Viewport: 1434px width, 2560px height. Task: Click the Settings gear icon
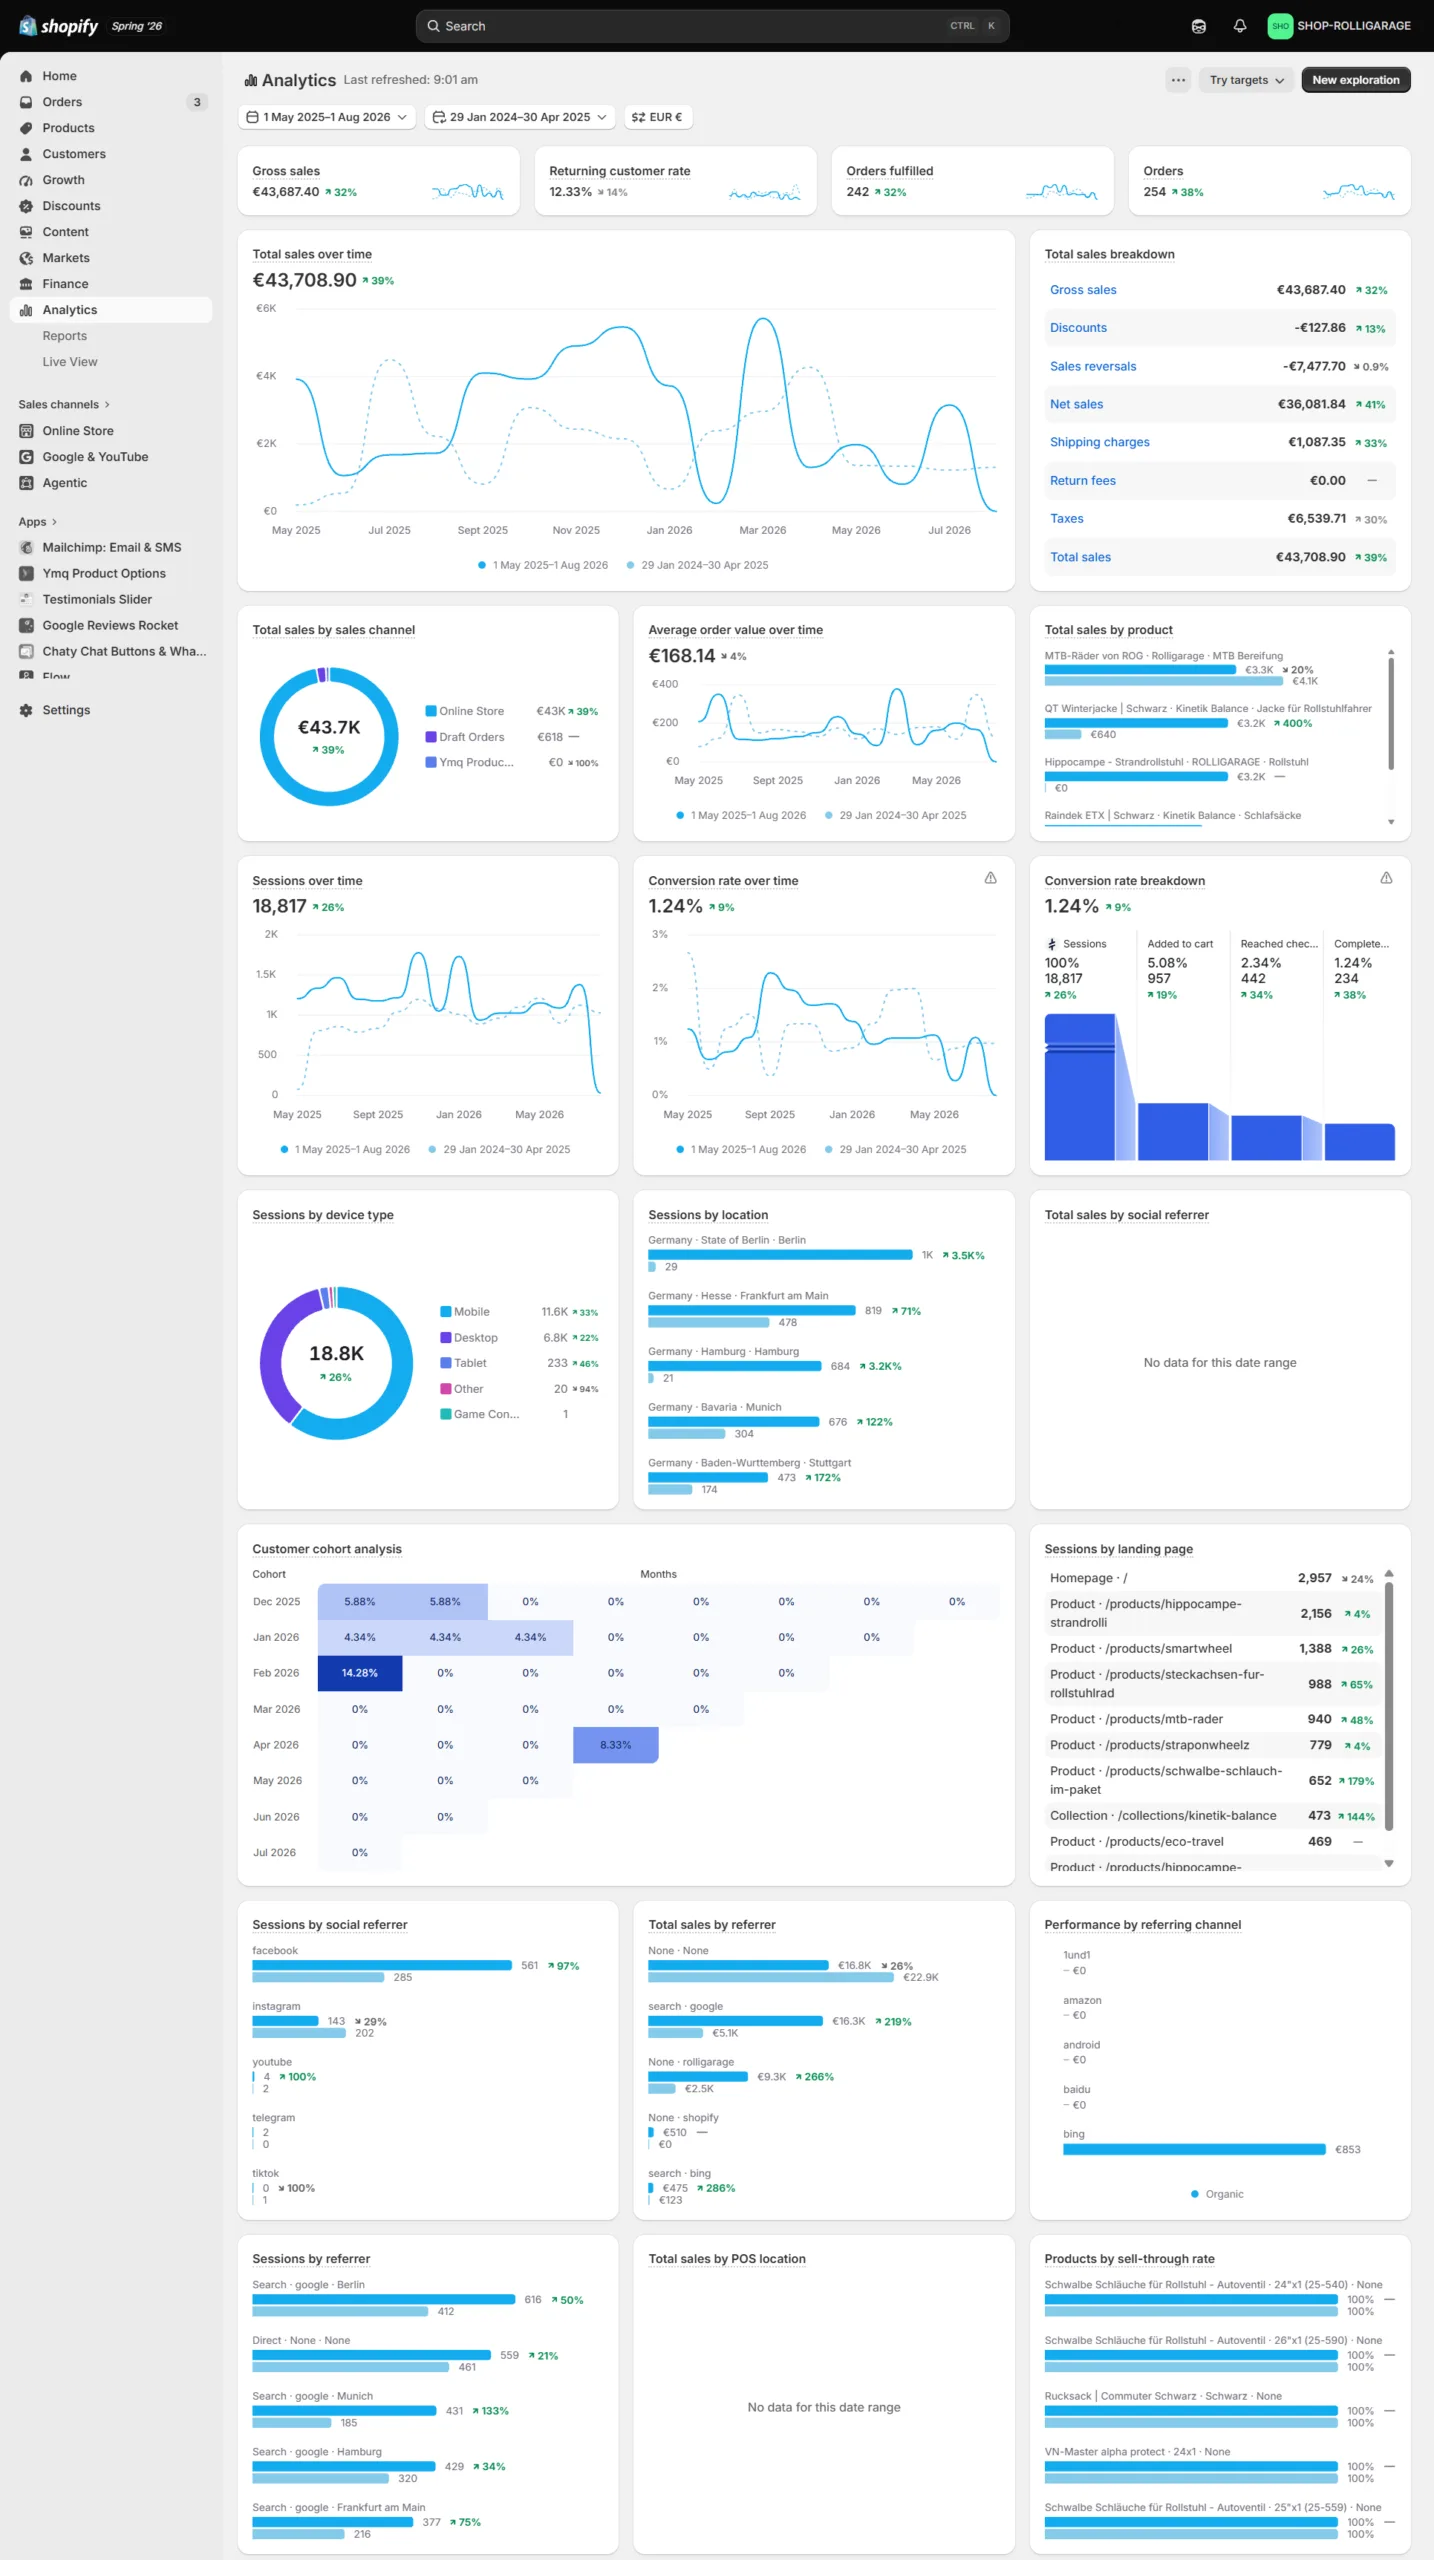coord(26,710)
